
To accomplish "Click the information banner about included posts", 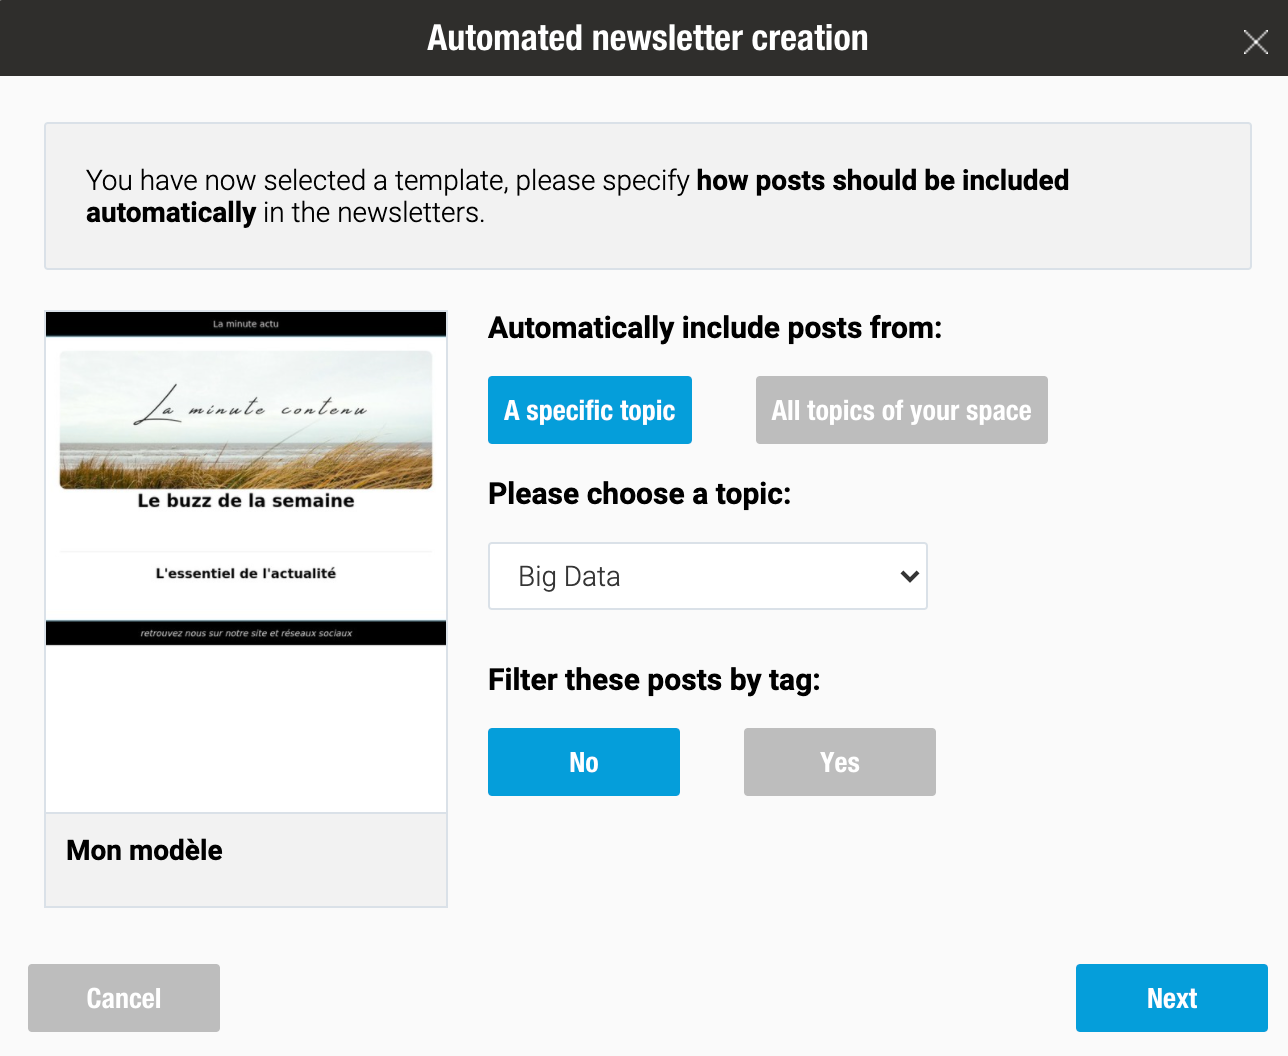I will click(648, 196).
